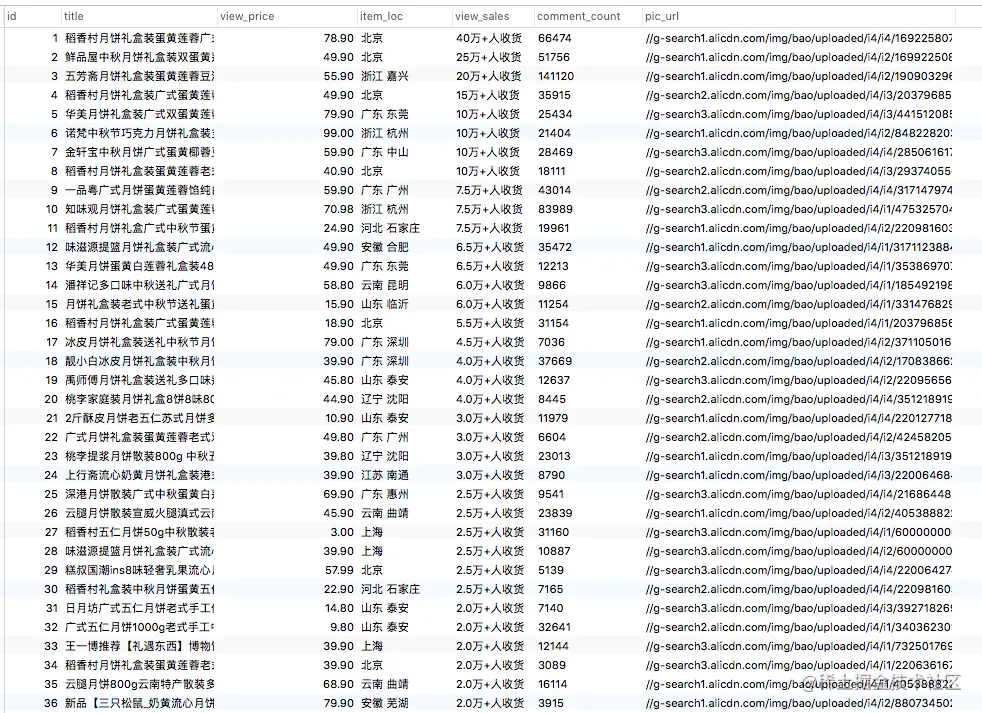Image resolution: width=982 pixels, height=713 pixels.
Task: Click the 15万+人收货 sales cell
Action: pos(488,95)
